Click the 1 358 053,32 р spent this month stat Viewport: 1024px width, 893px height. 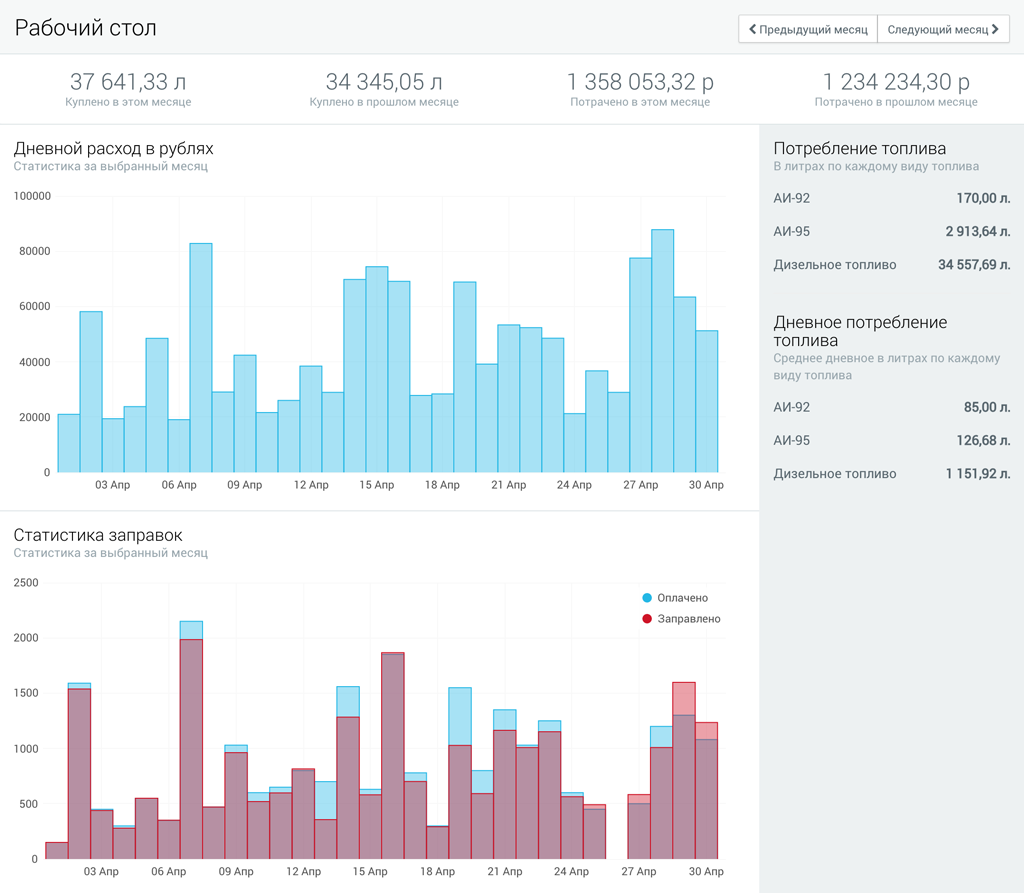pyautogui.click(x=640, y=82)
